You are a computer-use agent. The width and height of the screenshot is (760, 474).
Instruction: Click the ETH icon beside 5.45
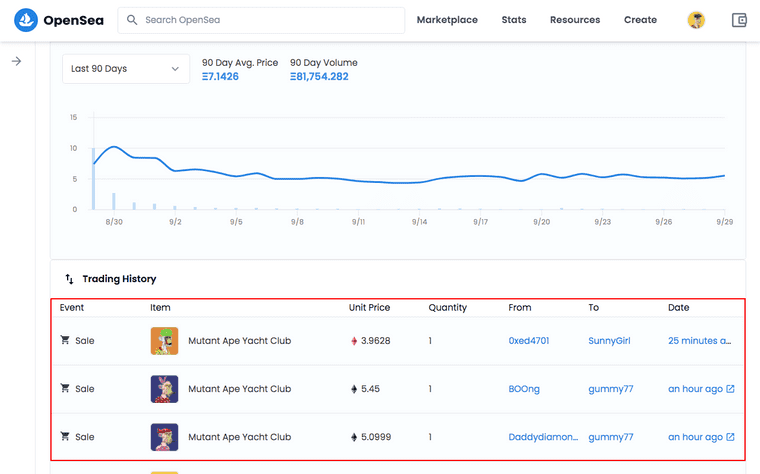(x=354, y=389)
